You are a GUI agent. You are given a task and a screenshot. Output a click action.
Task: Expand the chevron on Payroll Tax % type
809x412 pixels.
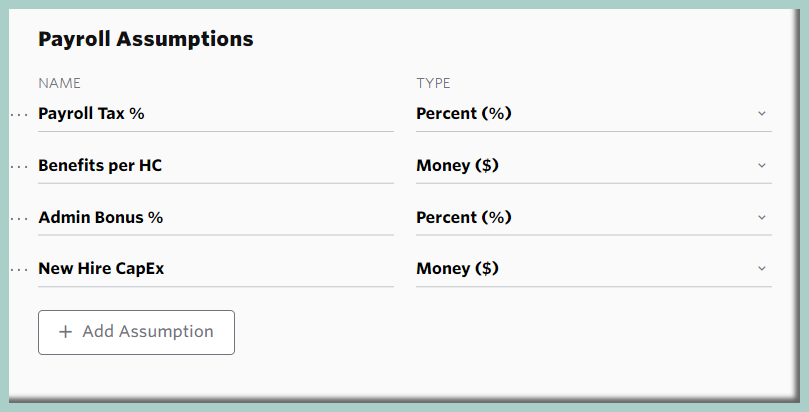click(x=761, y=114)
